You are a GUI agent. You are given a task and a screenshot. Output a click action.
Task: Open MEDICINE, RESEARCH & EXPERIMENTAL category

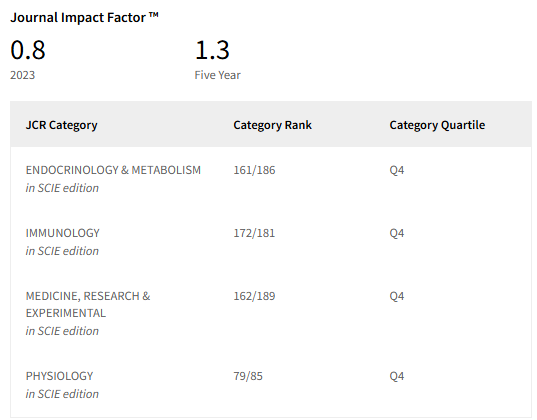pos(88,304)
